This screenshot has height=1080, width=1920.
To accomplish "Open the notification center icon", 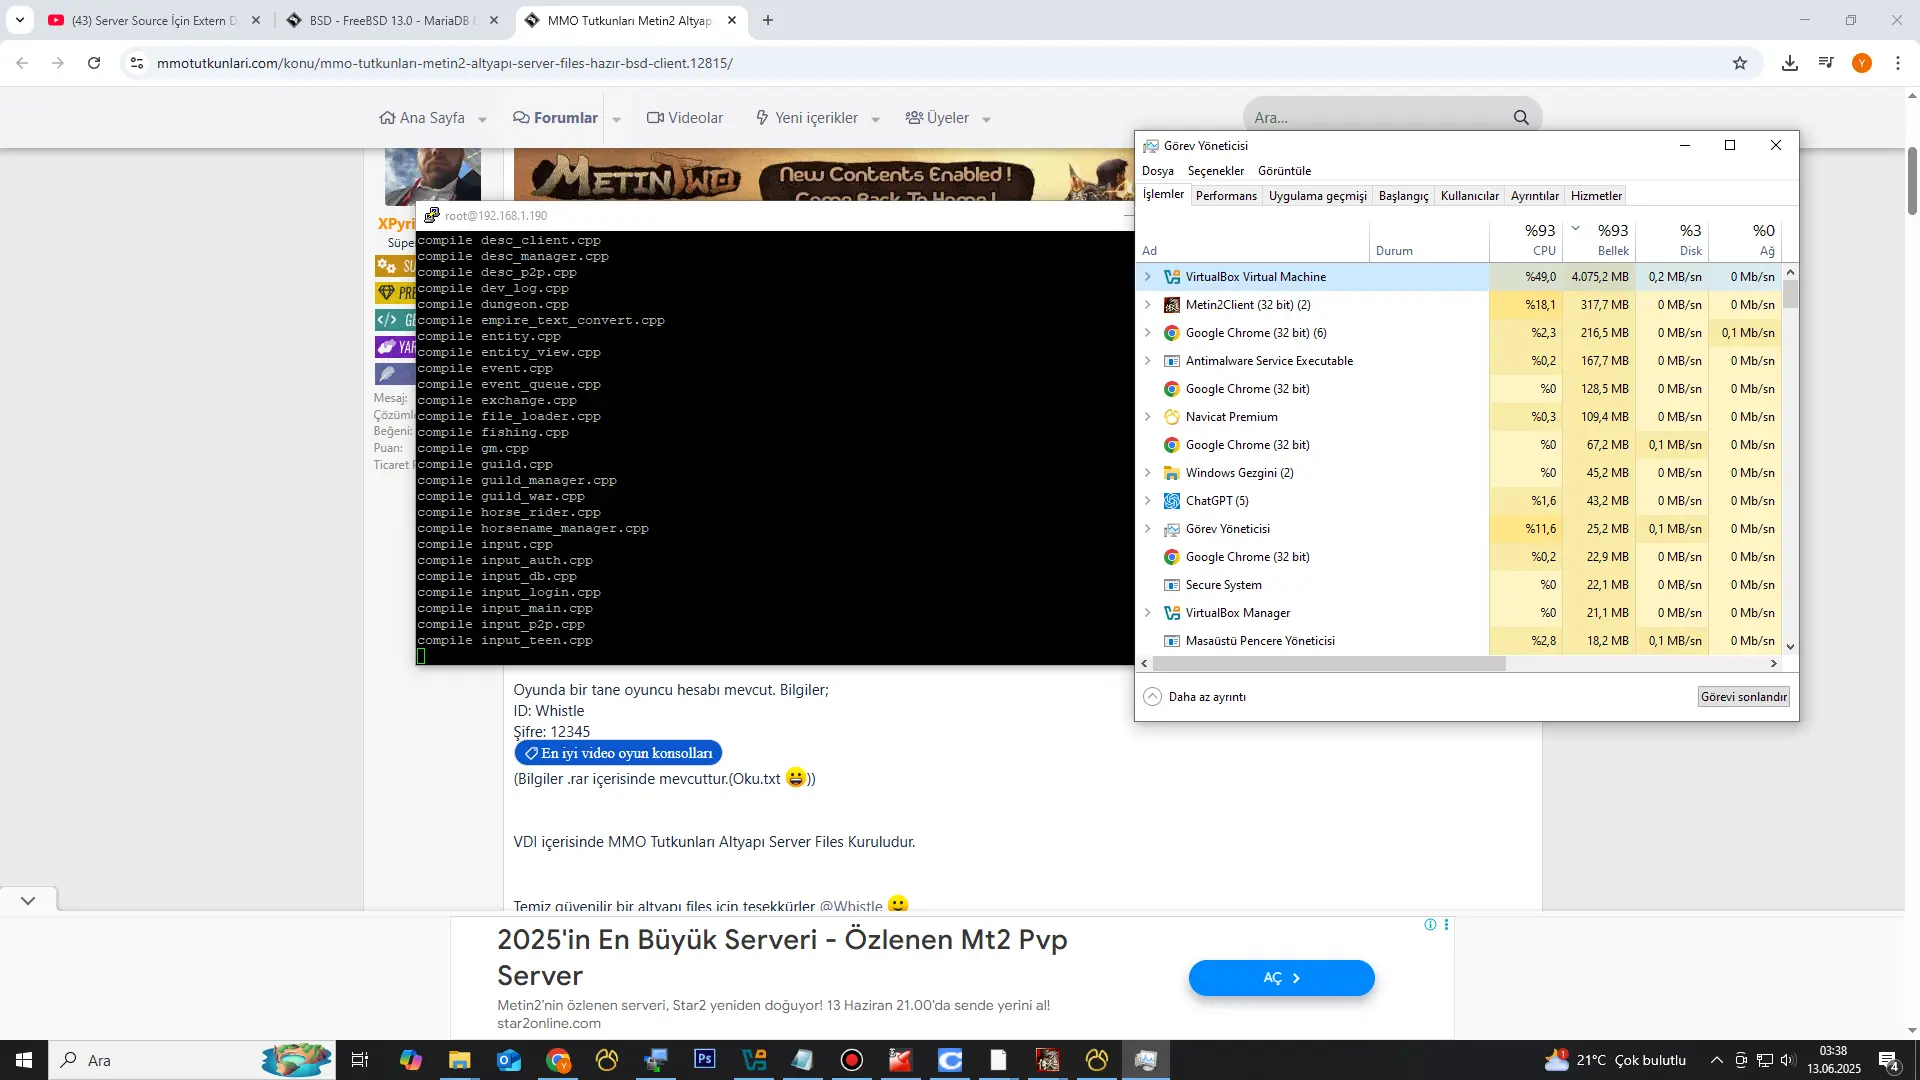I will [x=1889, y=1060].
